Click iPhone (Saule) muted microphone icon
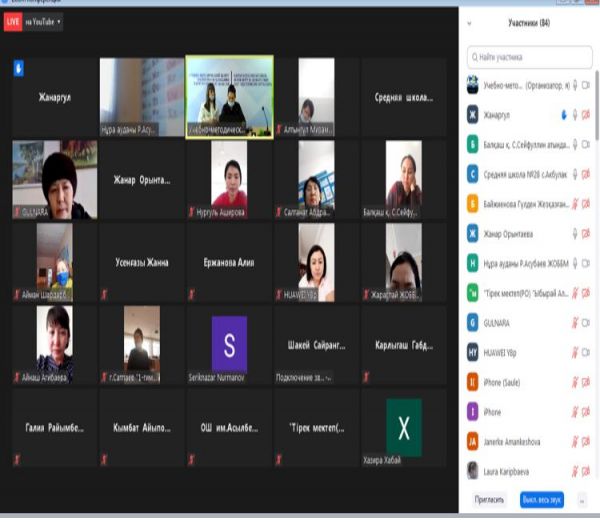This screenshot has width=600, height=522. tap(575, 382)
